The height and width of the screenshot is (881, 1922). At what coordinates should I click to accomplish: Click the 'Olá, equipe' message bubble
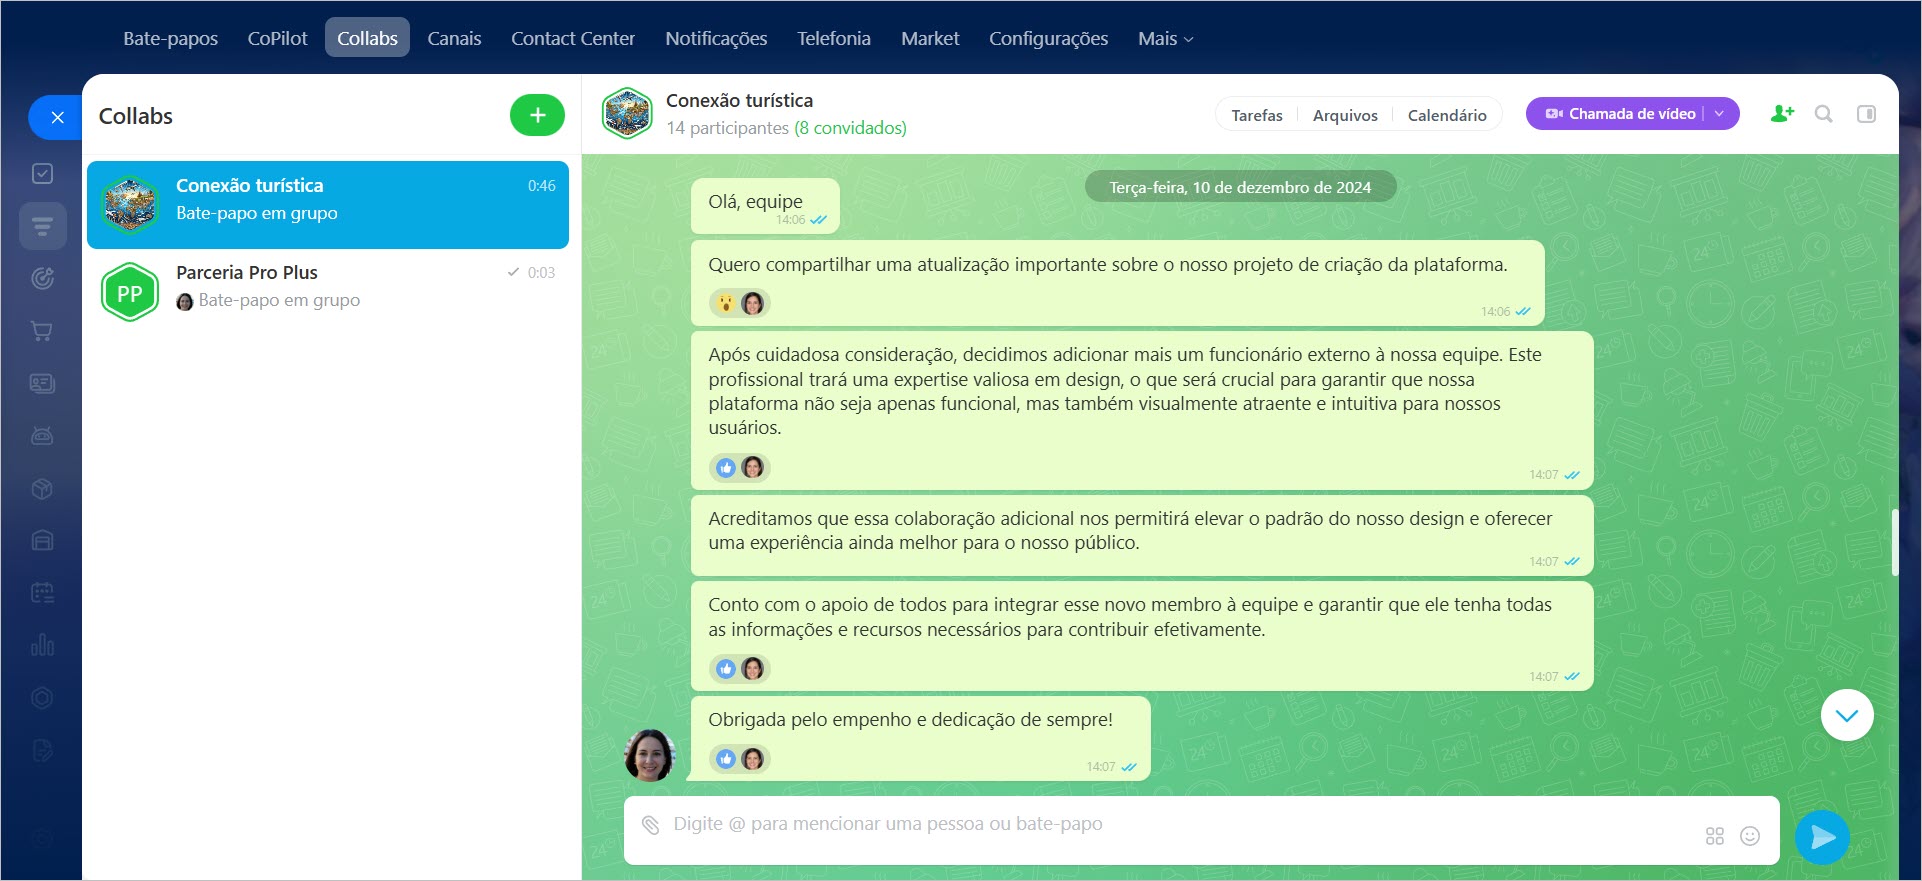click(x=765, y=206)
